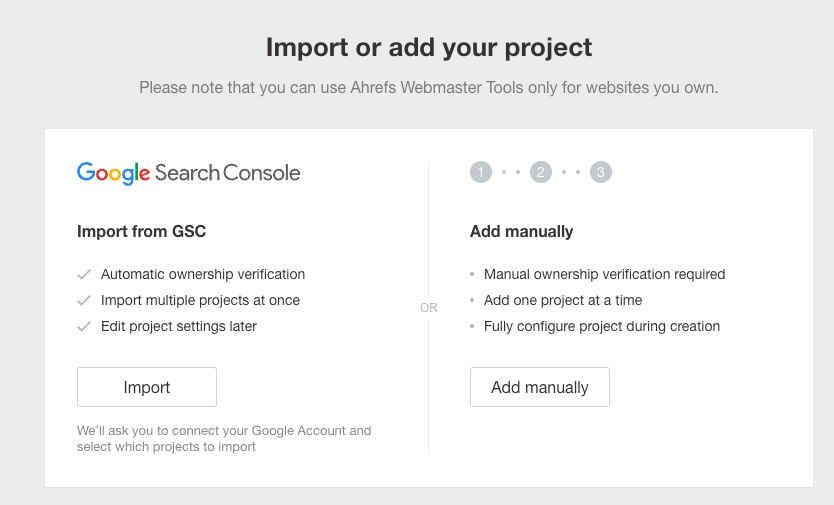Click the Ahrefs Webmaster Tools note text
The height and width of the screenshot is (505, 834).
[x=429, y=88]
